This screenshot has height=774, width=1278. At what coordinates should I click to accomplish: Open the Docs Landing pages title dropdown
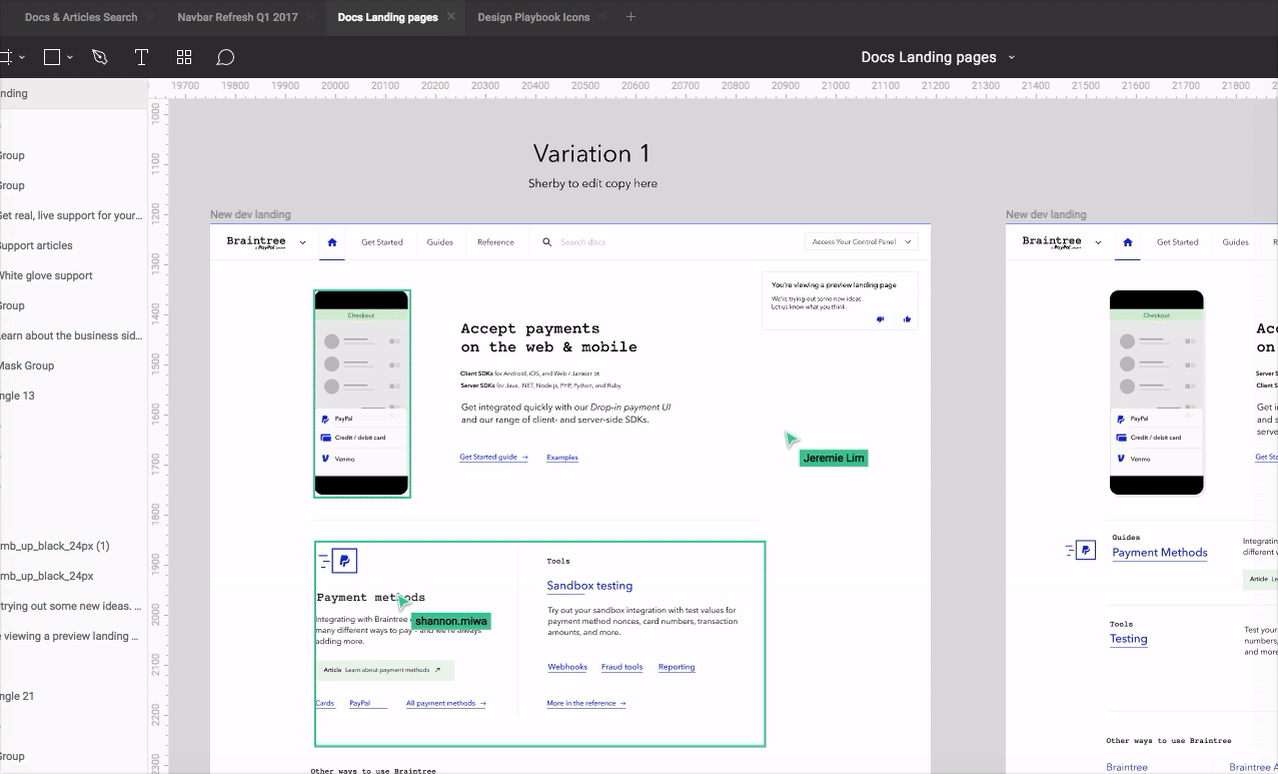point(1011,57)
